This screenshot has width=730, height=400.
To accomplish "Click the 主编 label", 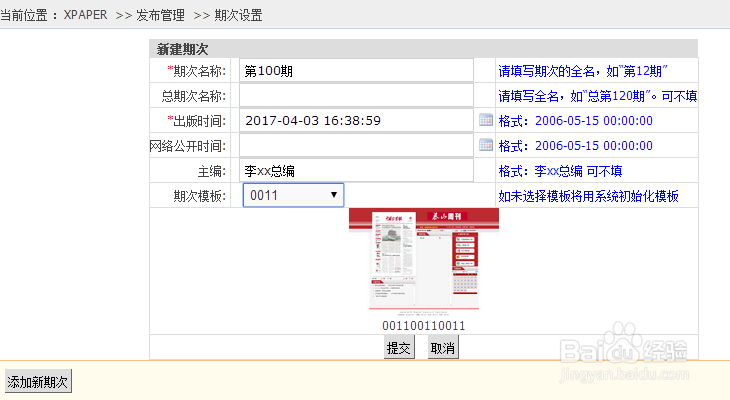I will pos(212,171).
